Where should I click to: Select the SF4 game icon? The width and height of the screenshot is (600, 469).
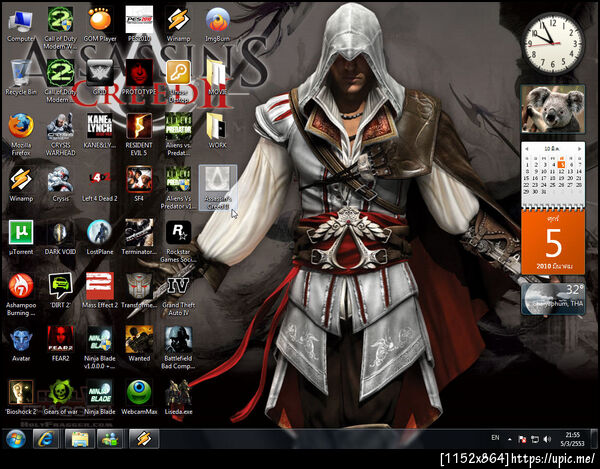(139, 184)
